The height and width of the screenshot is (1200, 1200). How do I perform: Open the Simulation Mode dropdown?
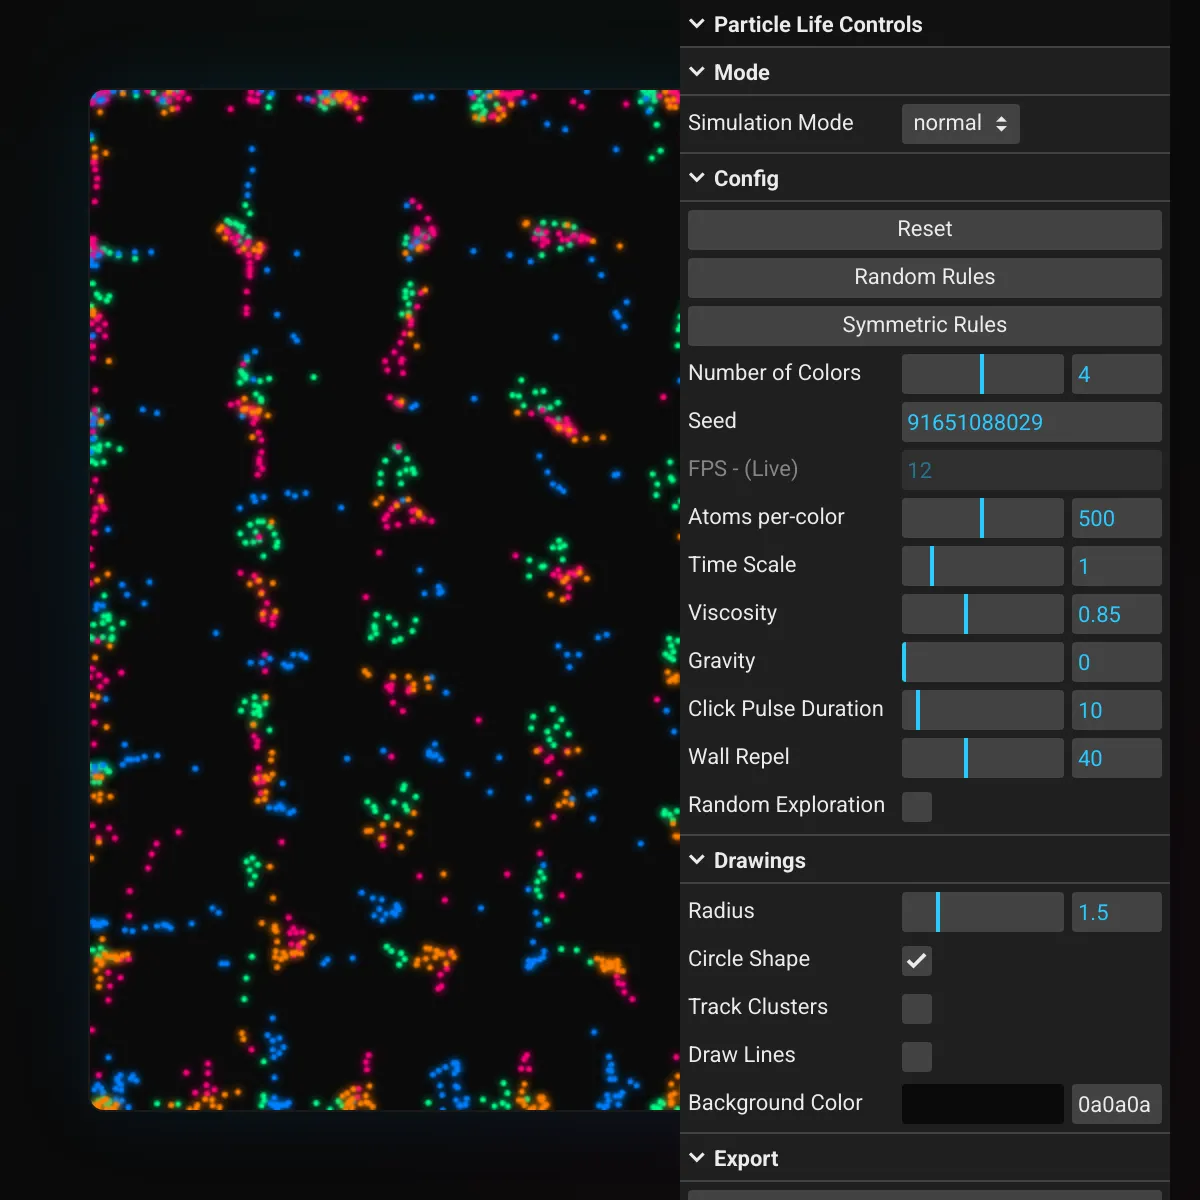point(960,124)
